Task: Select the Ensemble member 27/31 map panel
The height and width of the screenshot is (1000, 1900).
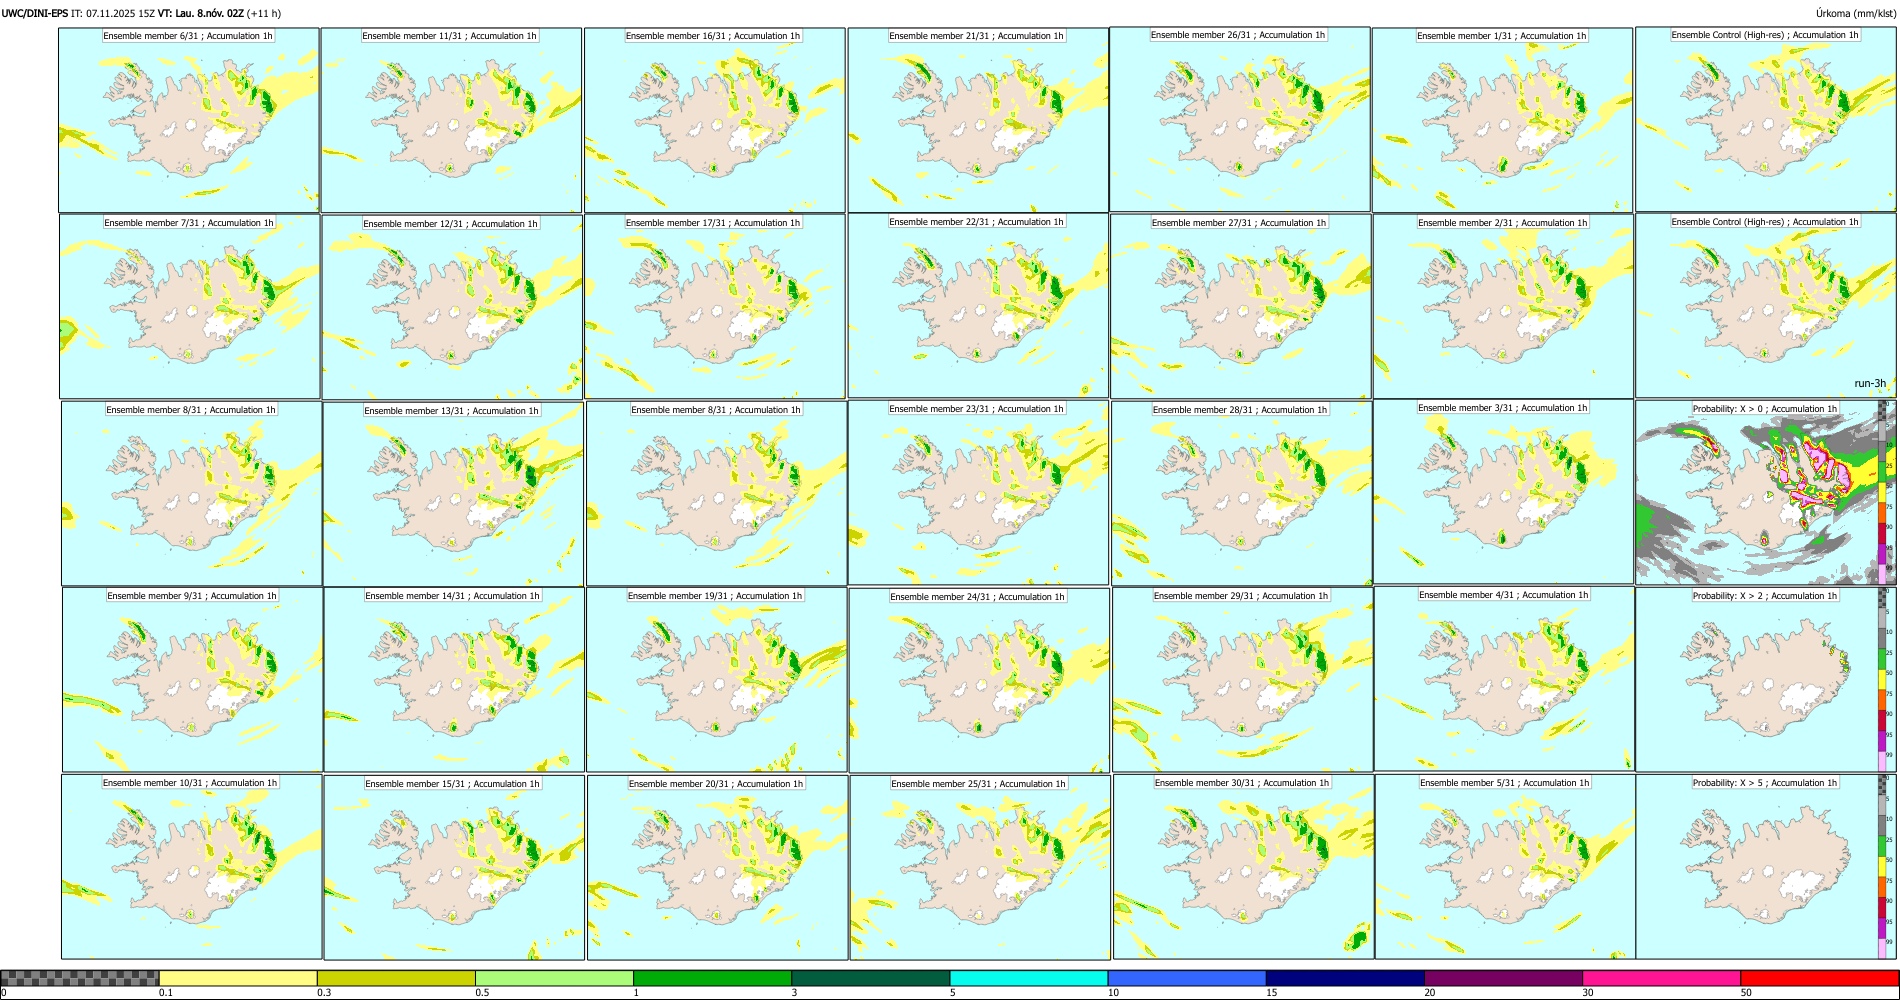Action: click(1241, 307)
